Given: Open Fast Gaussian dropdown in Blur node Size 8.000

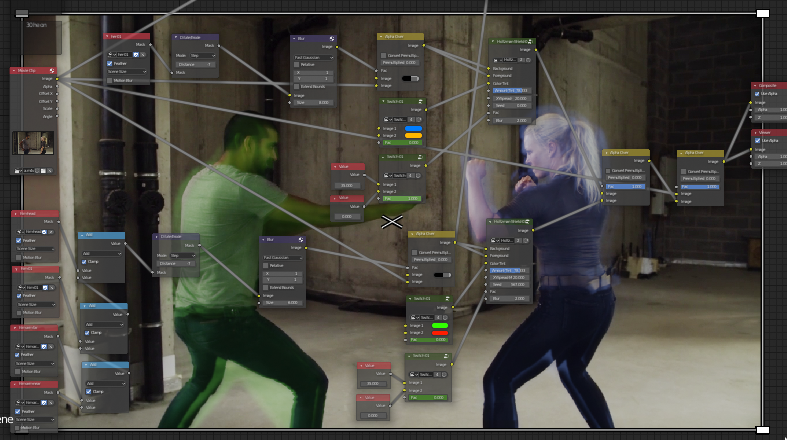Looking at the screenshot, I should (x=314, y=57).
